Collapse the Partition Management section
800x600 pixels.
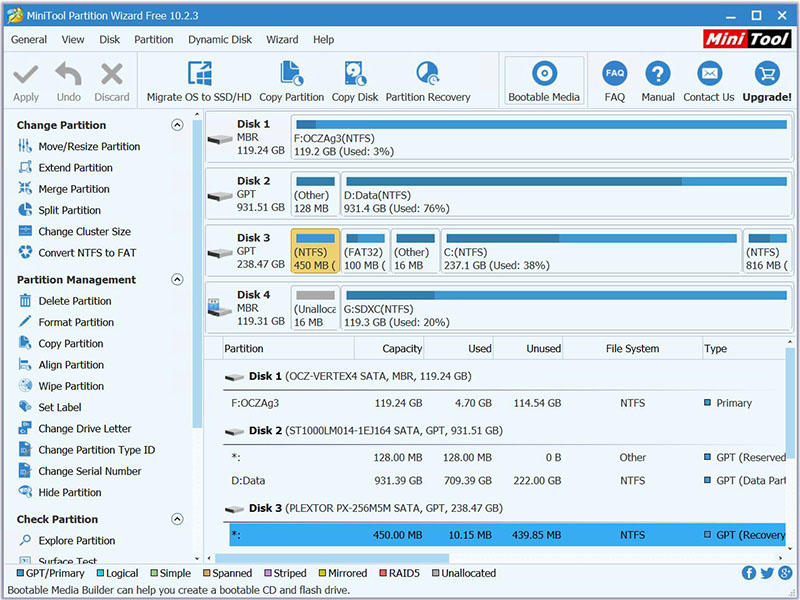tap(177, 280)
